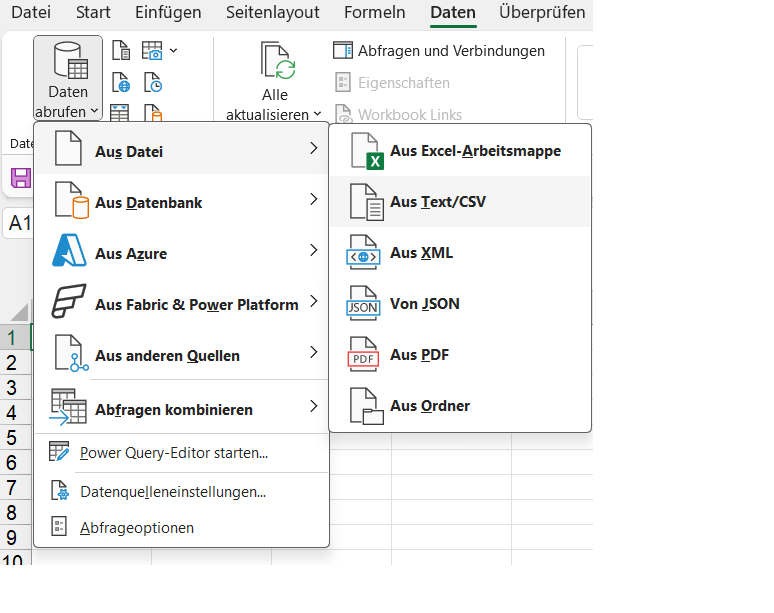Select Aus Text/CSV in the submenu
This screenshot has width=774, height=613.
pyautogui.click(x=460, y=202)
